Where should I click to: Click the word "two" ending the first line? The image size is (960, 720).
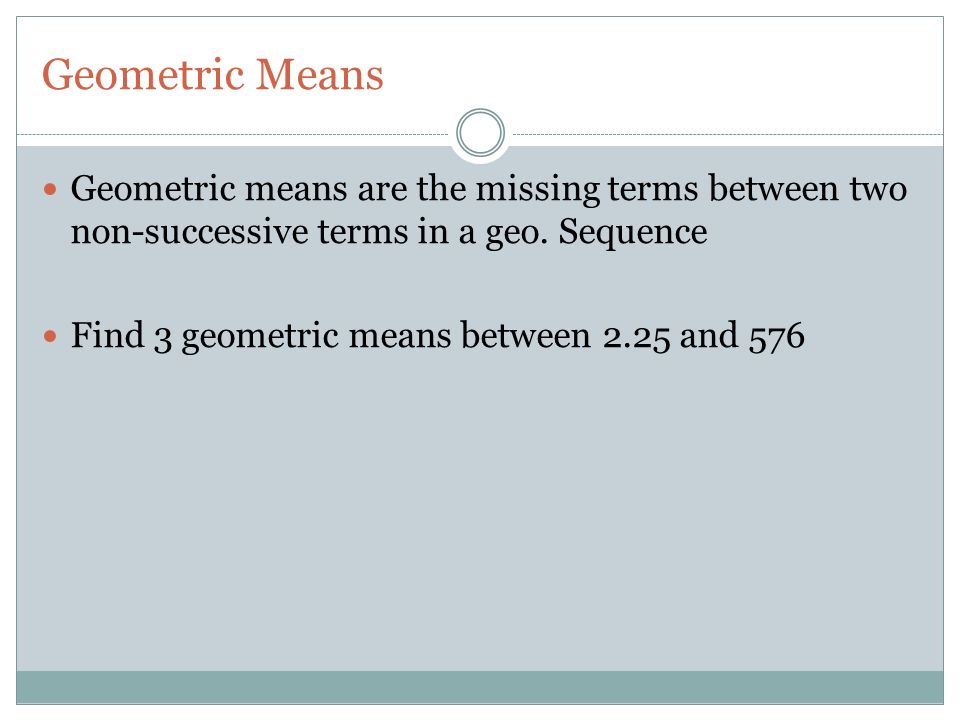pos(878,188)
